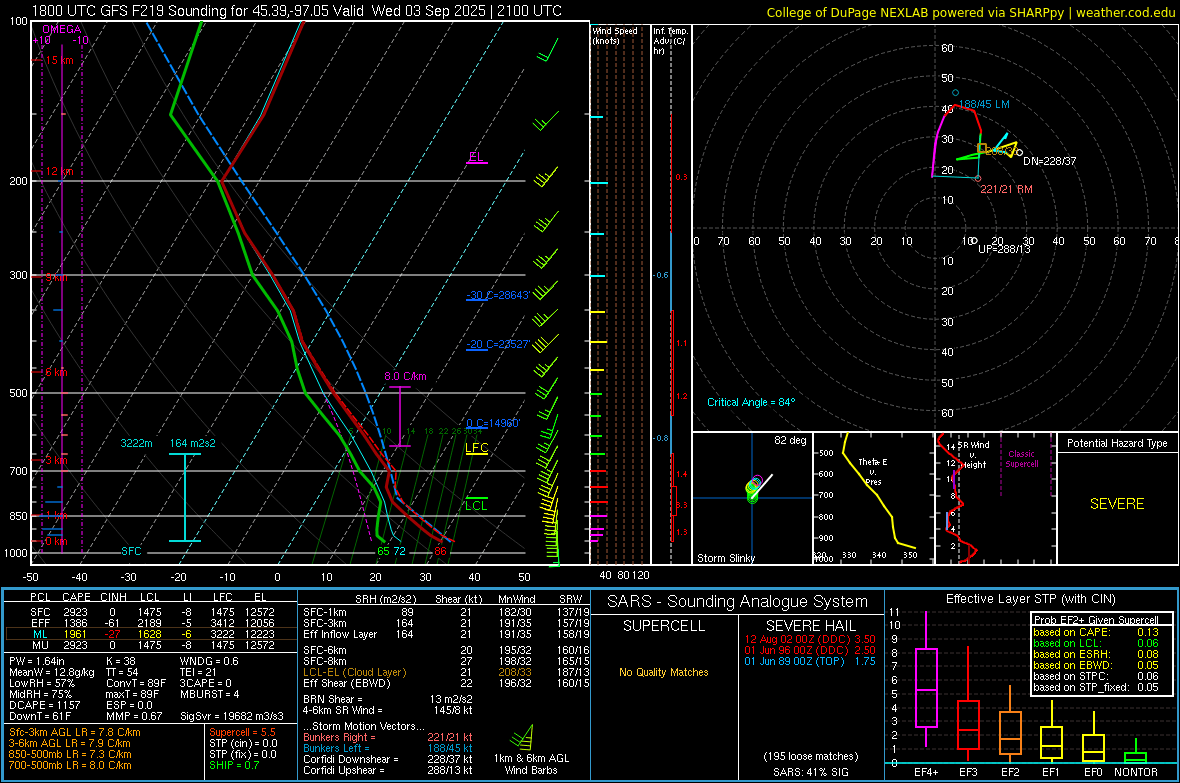
Task: Click the red "Supercell = 5.5" value
Action: point(242,733)
